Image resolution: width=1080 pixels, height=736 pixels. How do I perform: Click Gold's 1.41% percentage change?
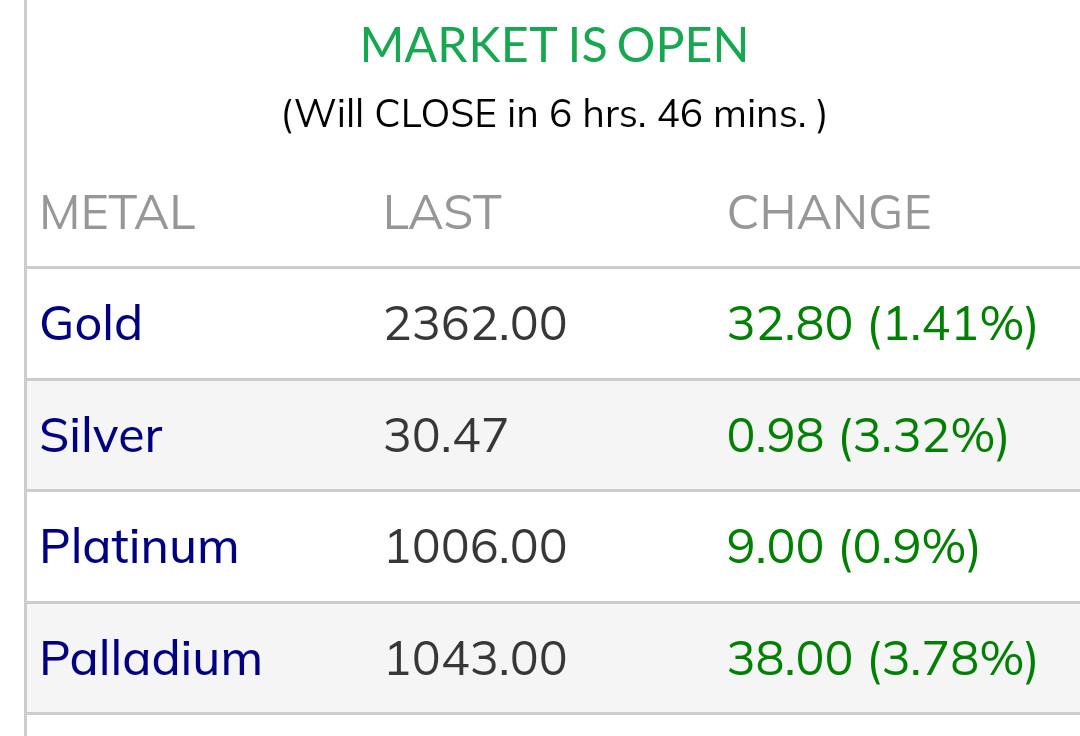pyautogui.click(x=953, y=324)
